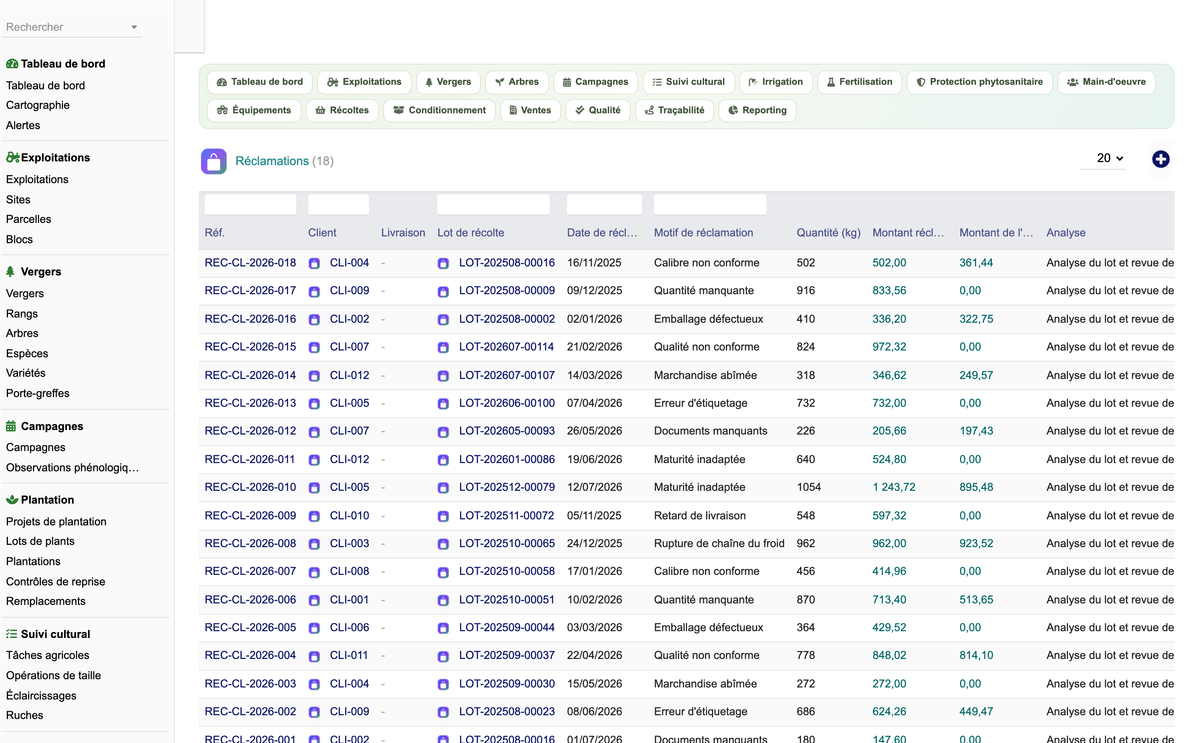Click lot icon beside LOT-202508-00023
The image size is (1200, 743).
(x=443, y=713)
